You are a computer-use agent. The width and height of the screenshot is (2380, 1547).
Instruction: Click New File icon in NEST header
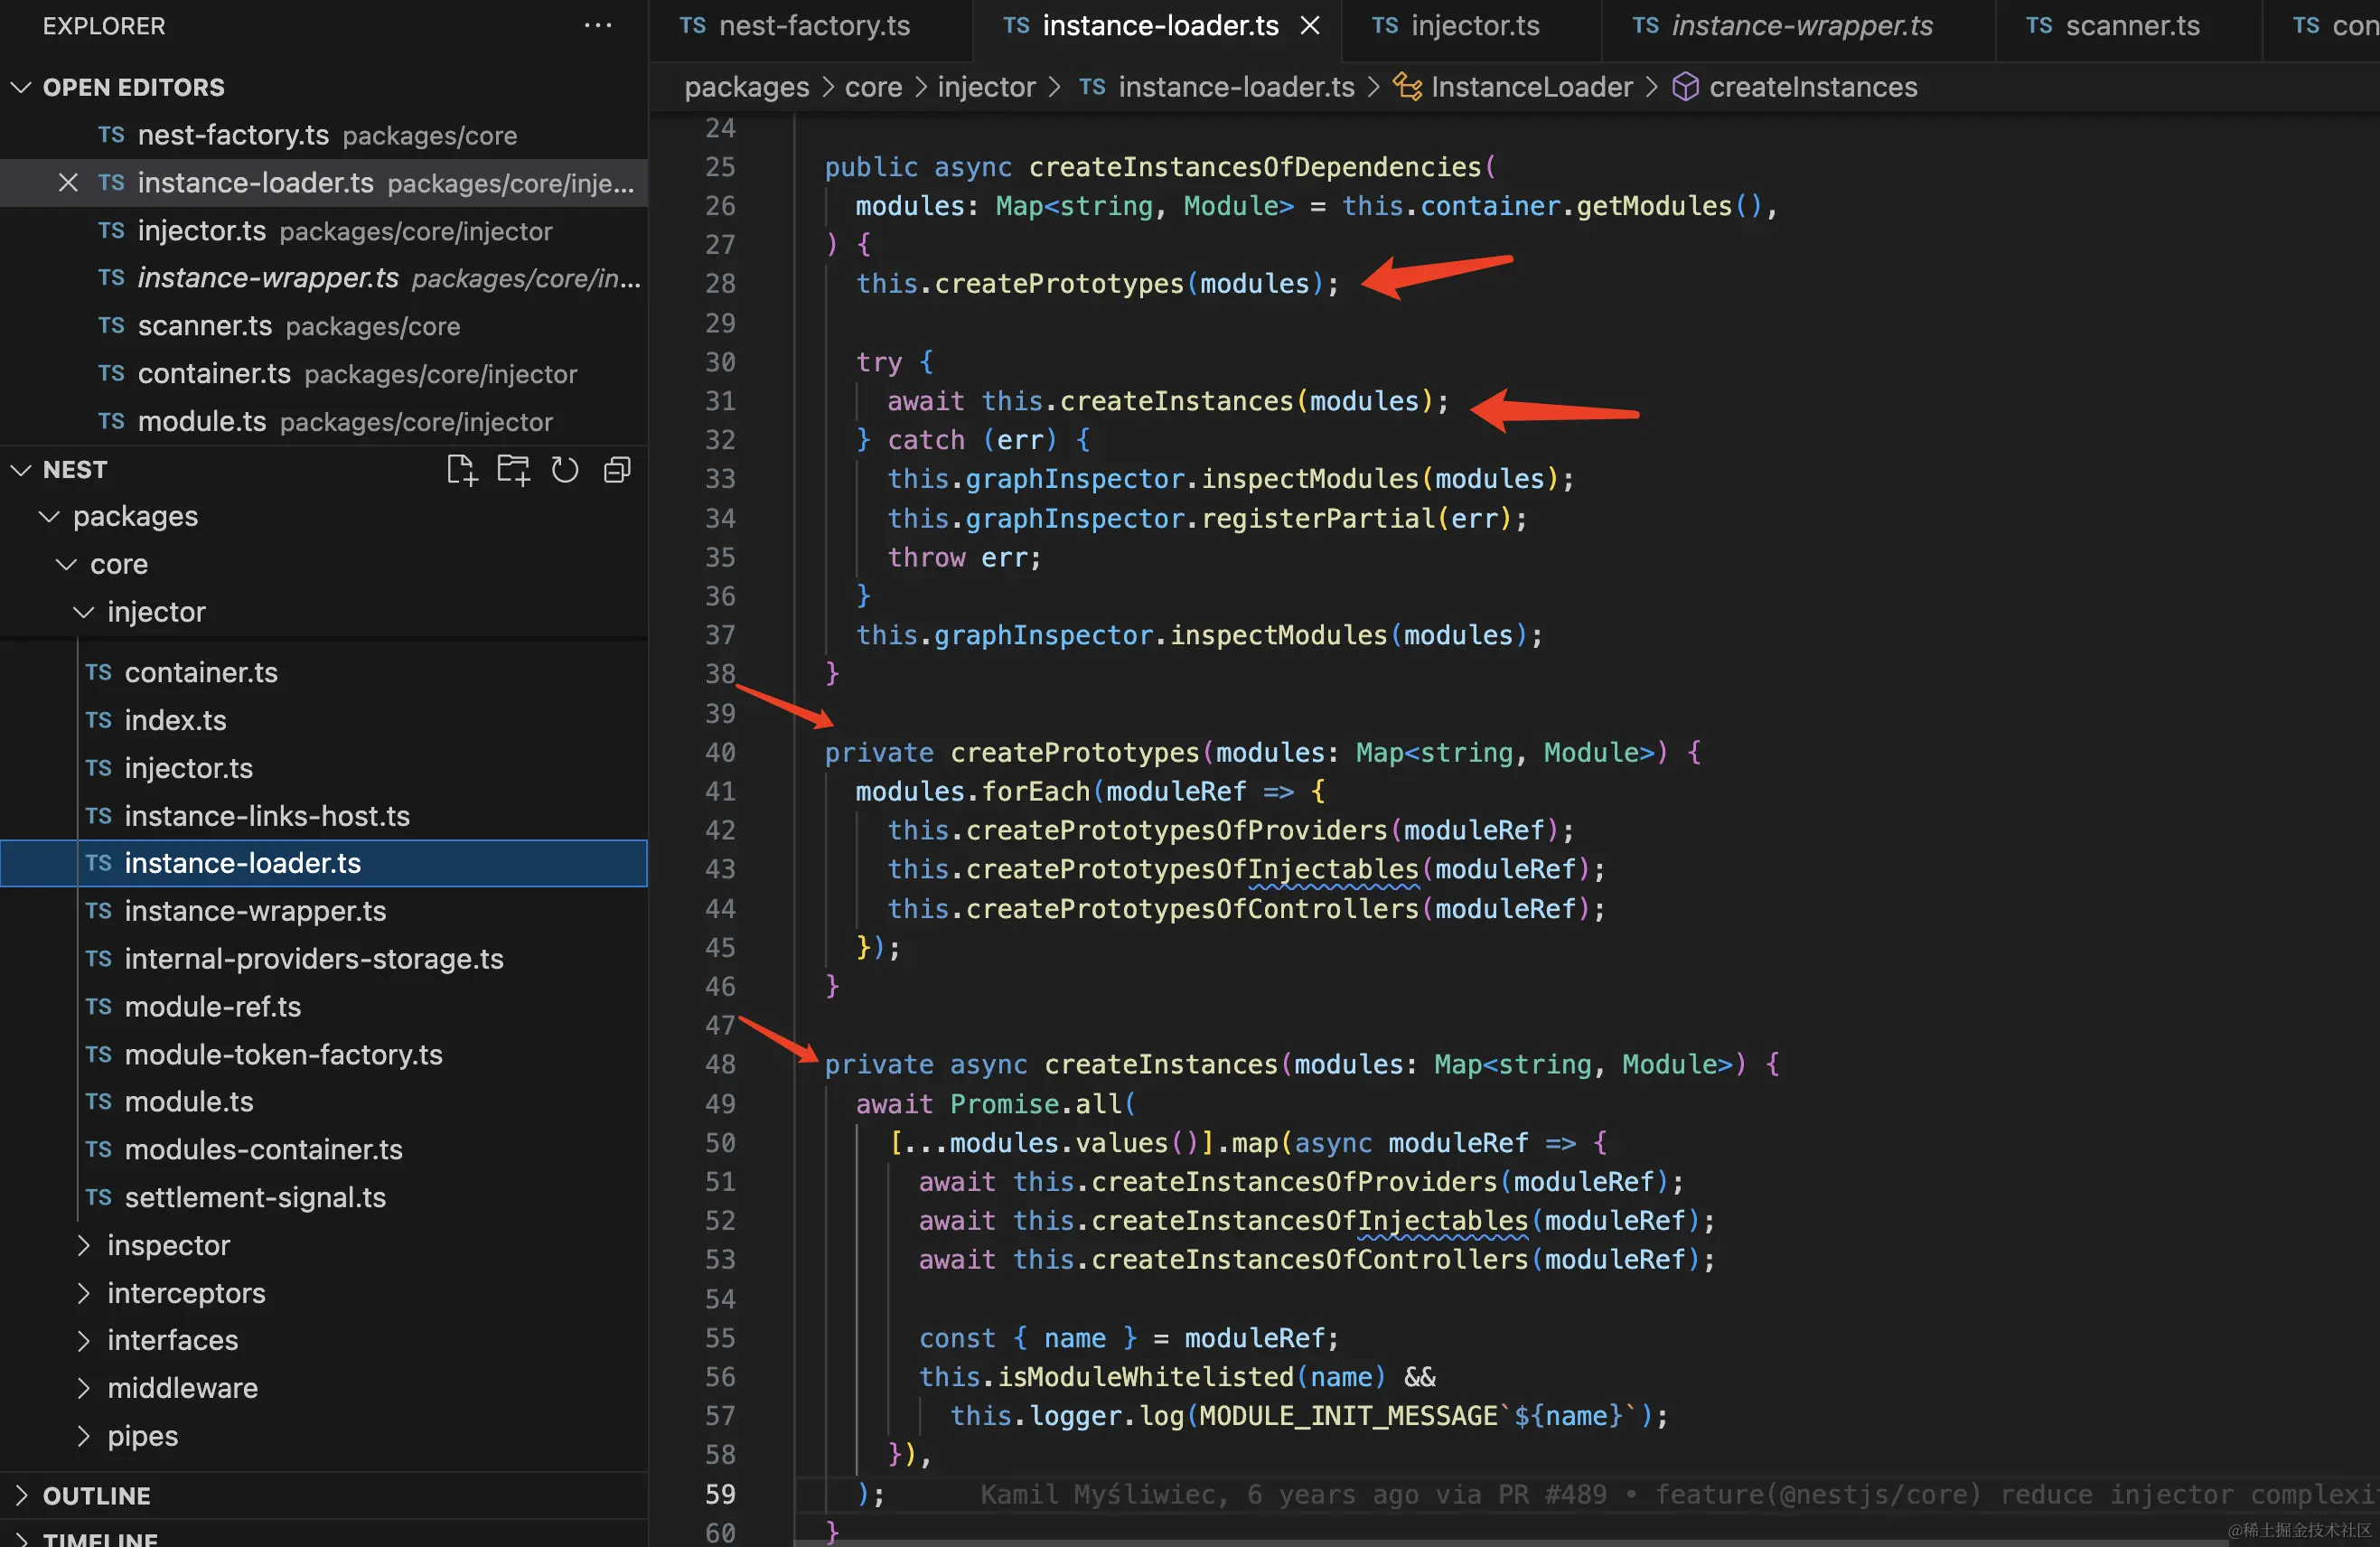(461, 469)
